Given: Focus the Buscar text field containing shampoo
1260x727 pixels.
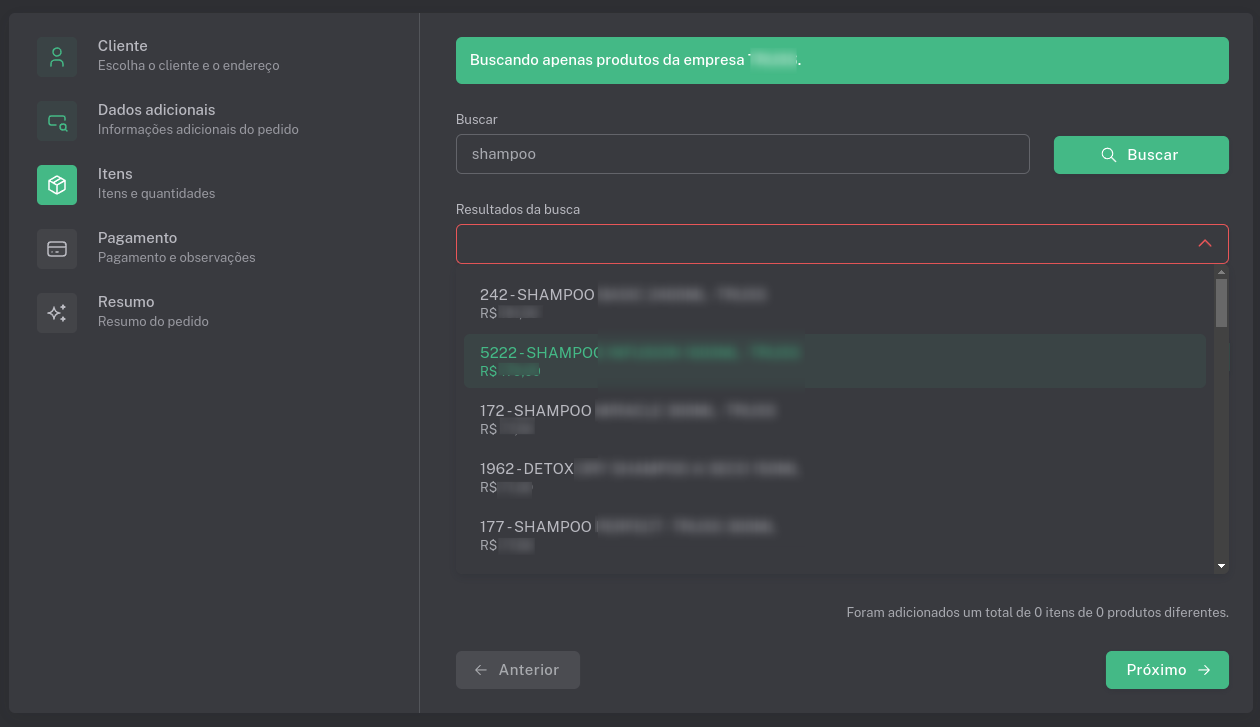Looking at the screenshot, I should point(742,155).
